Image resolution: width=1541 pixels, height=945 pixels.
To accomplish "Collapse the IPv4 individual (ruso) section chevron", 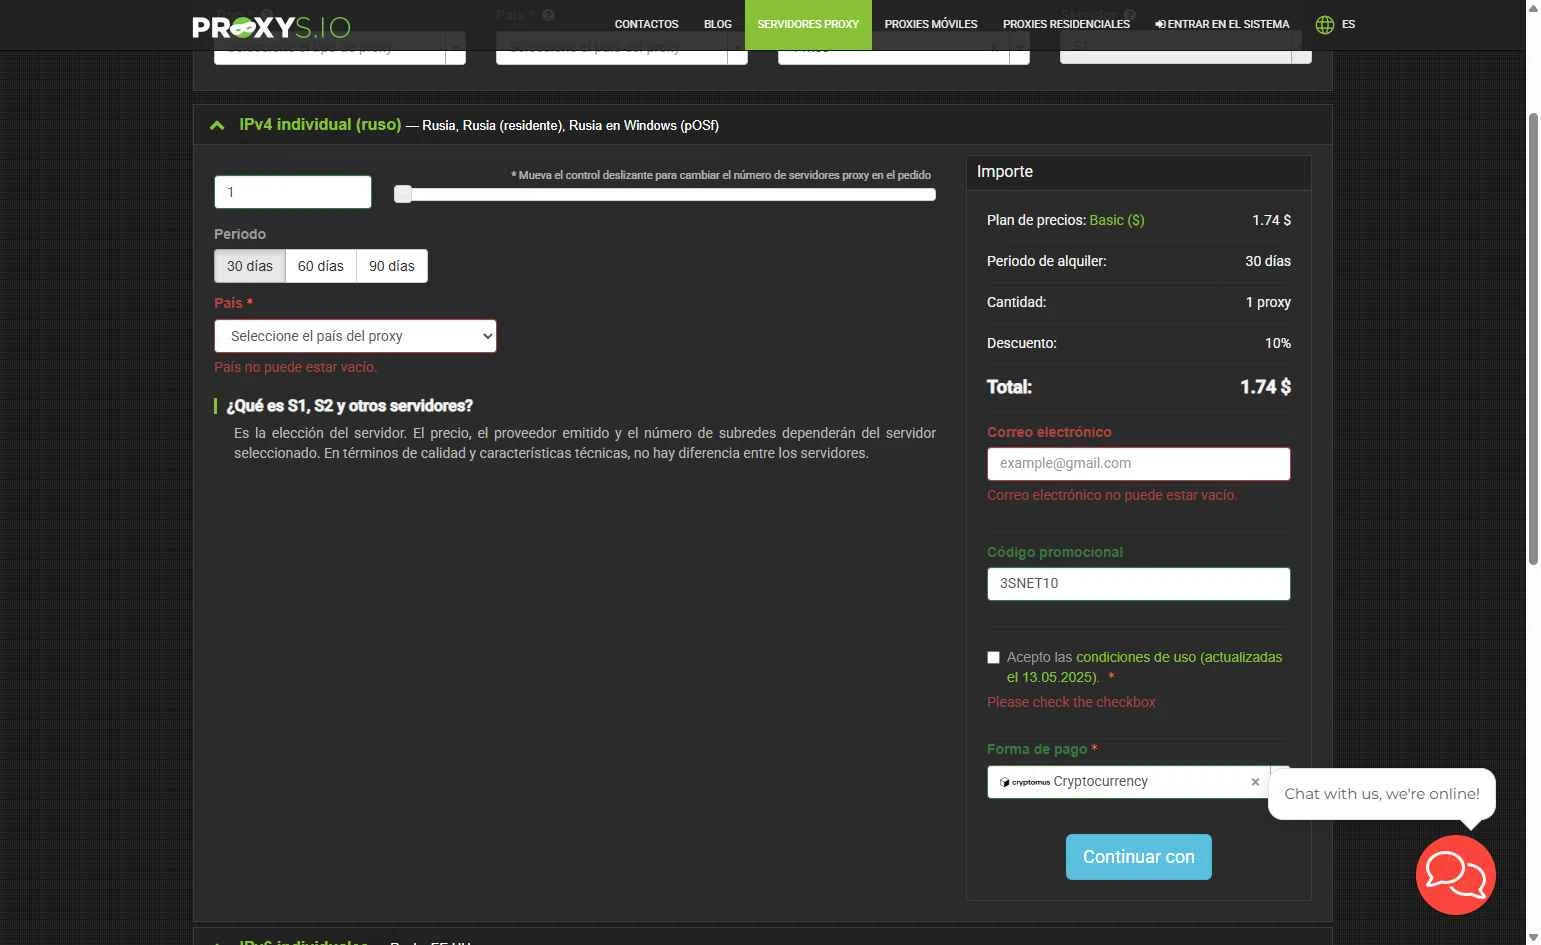I will pos(217,125).
